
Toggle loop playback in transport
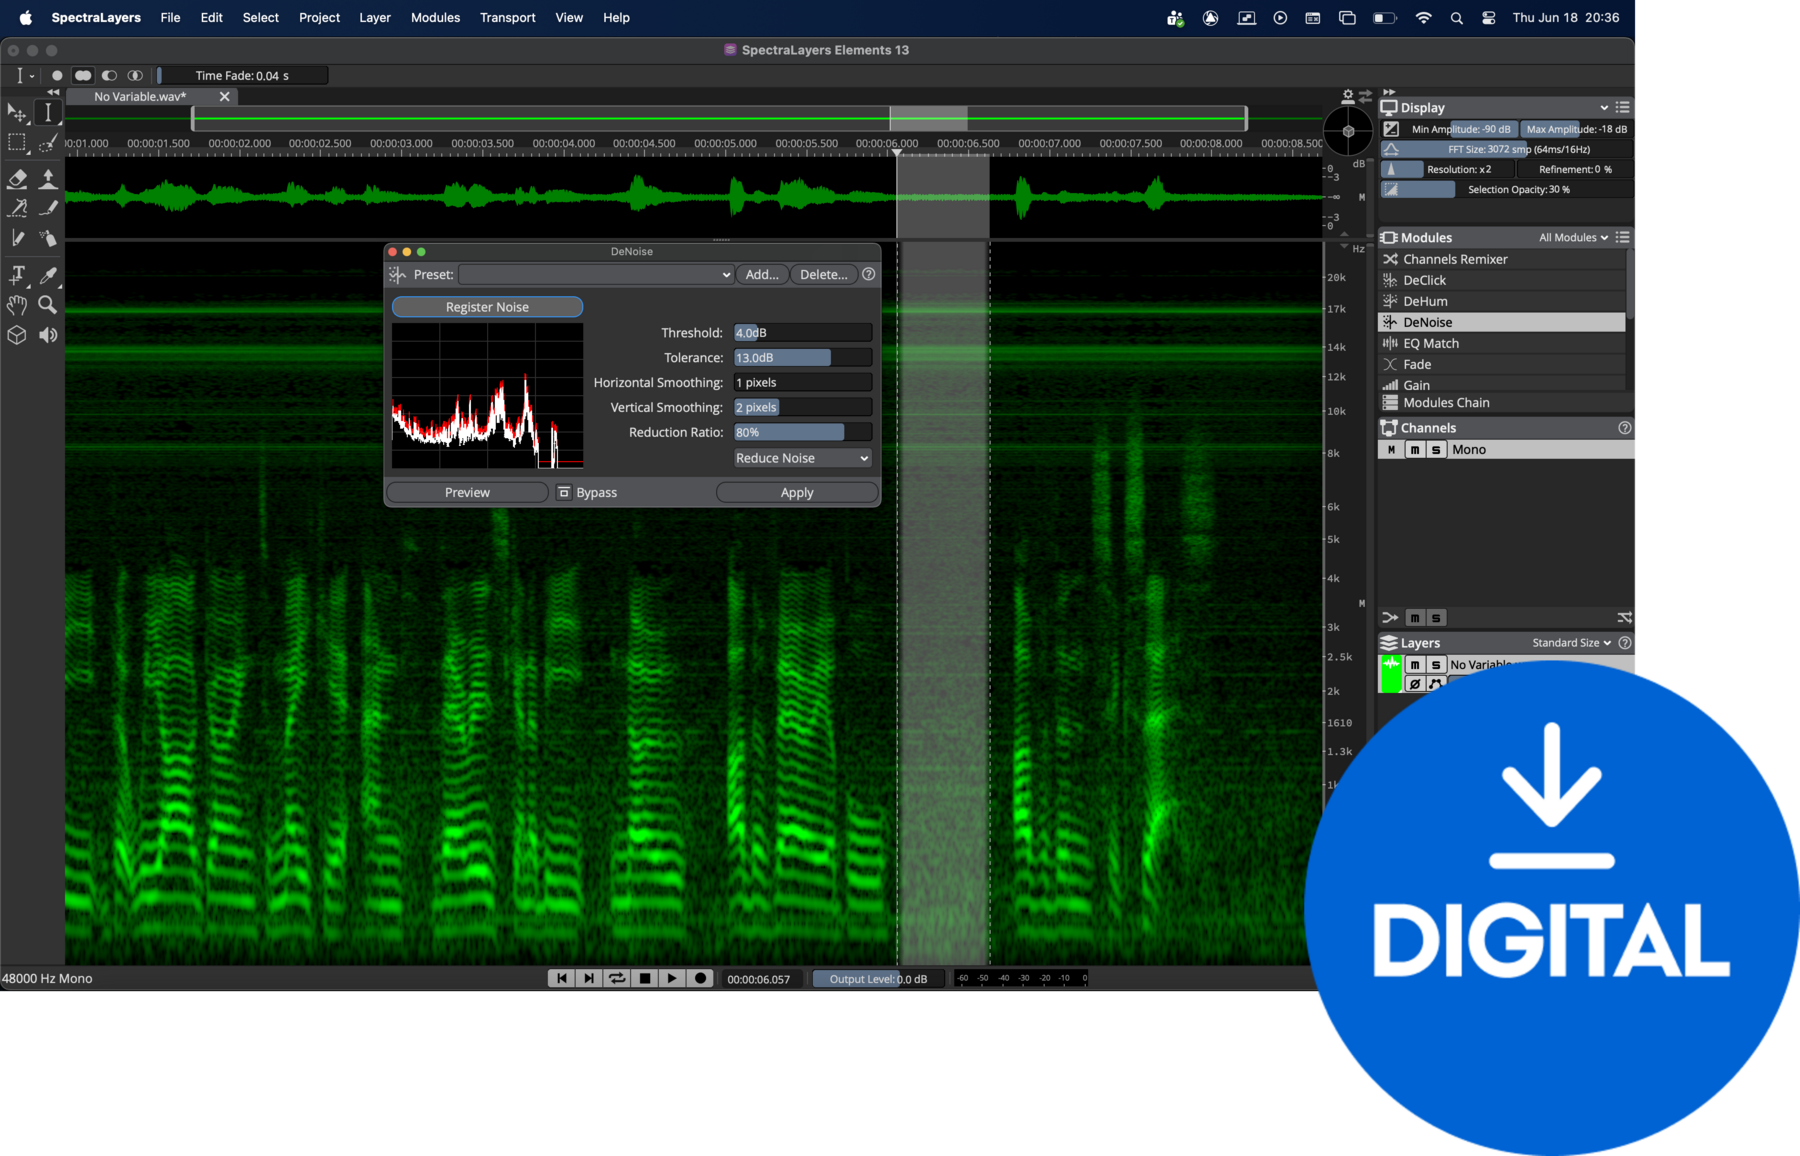(617, 978)
